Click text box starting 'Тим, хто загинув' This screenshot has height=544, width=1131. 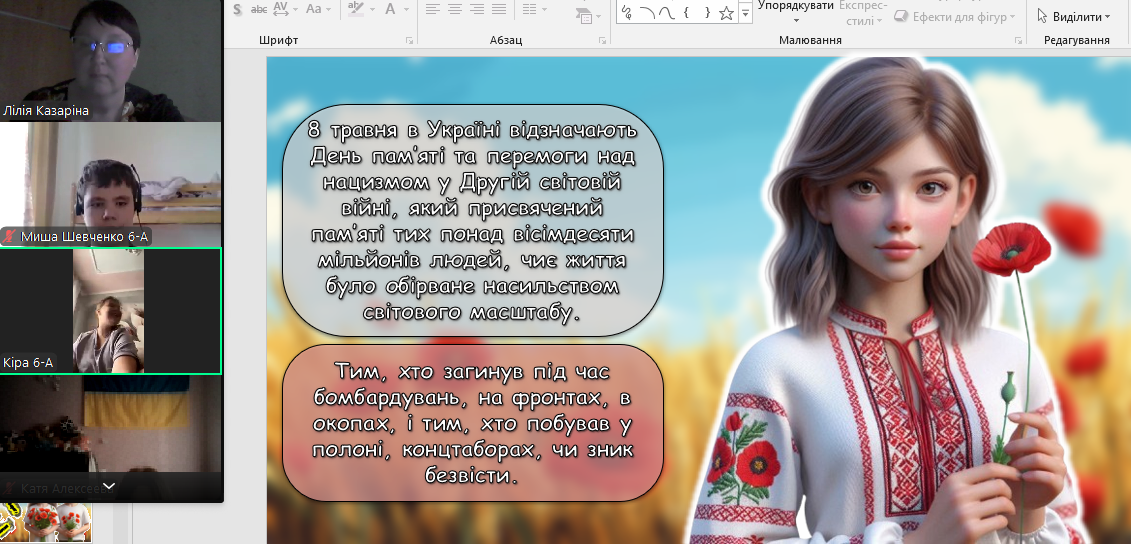472,423
